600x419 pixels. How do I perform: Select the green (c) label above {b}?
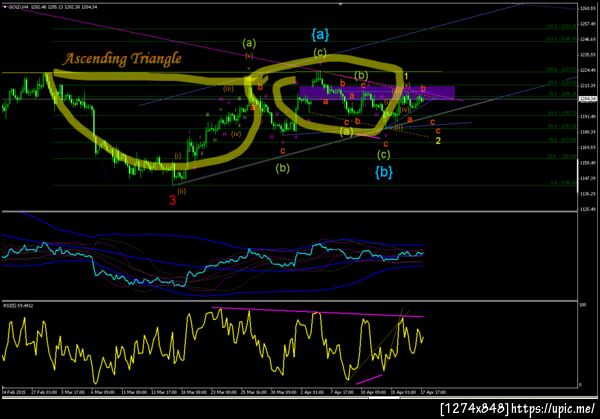(383, 154)
